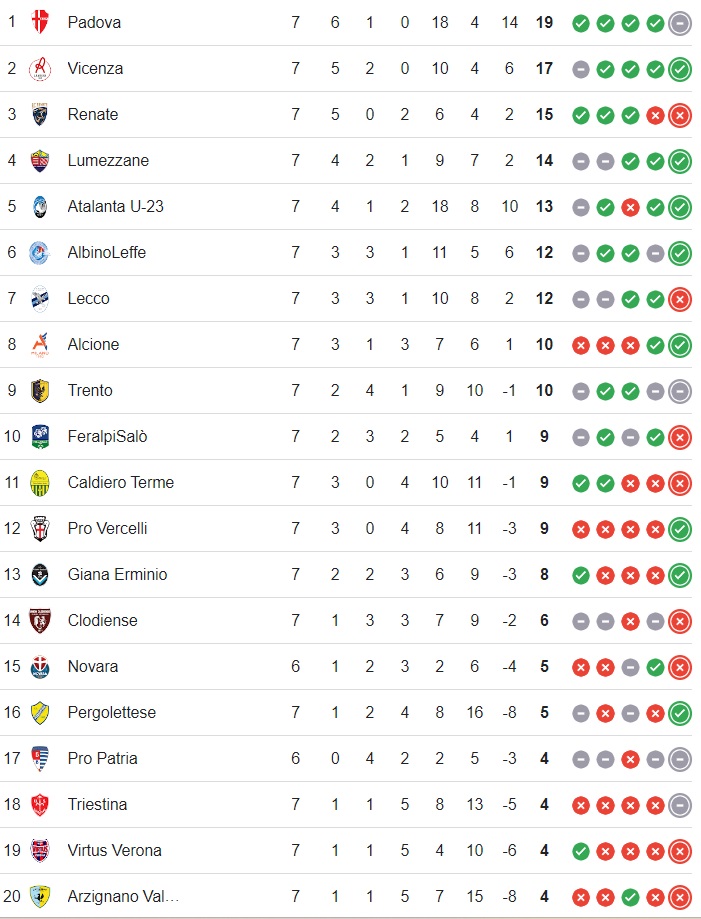This screenshot has height=919, width=701.
Task: Click the Novara team badge
Action: click(40, 666)
